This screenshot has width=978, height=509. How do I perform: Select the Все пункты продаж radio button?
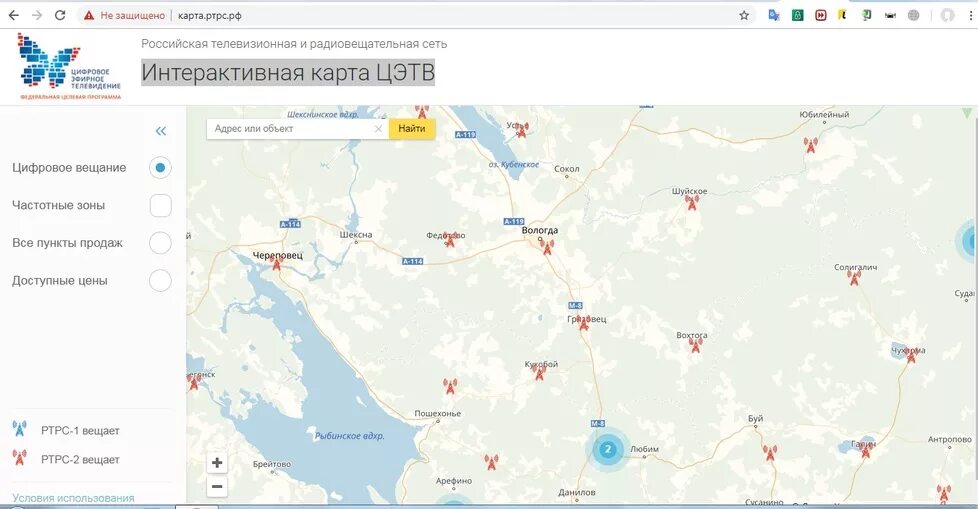click(160, 243)
